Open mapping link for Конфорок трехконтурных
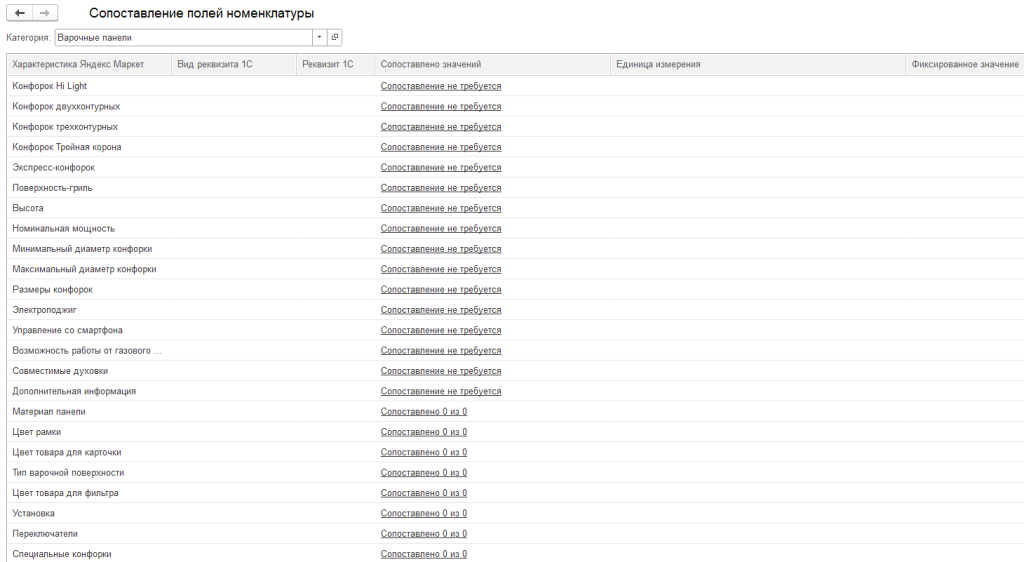Viewport: 1024px width, 562px height. 441,127
